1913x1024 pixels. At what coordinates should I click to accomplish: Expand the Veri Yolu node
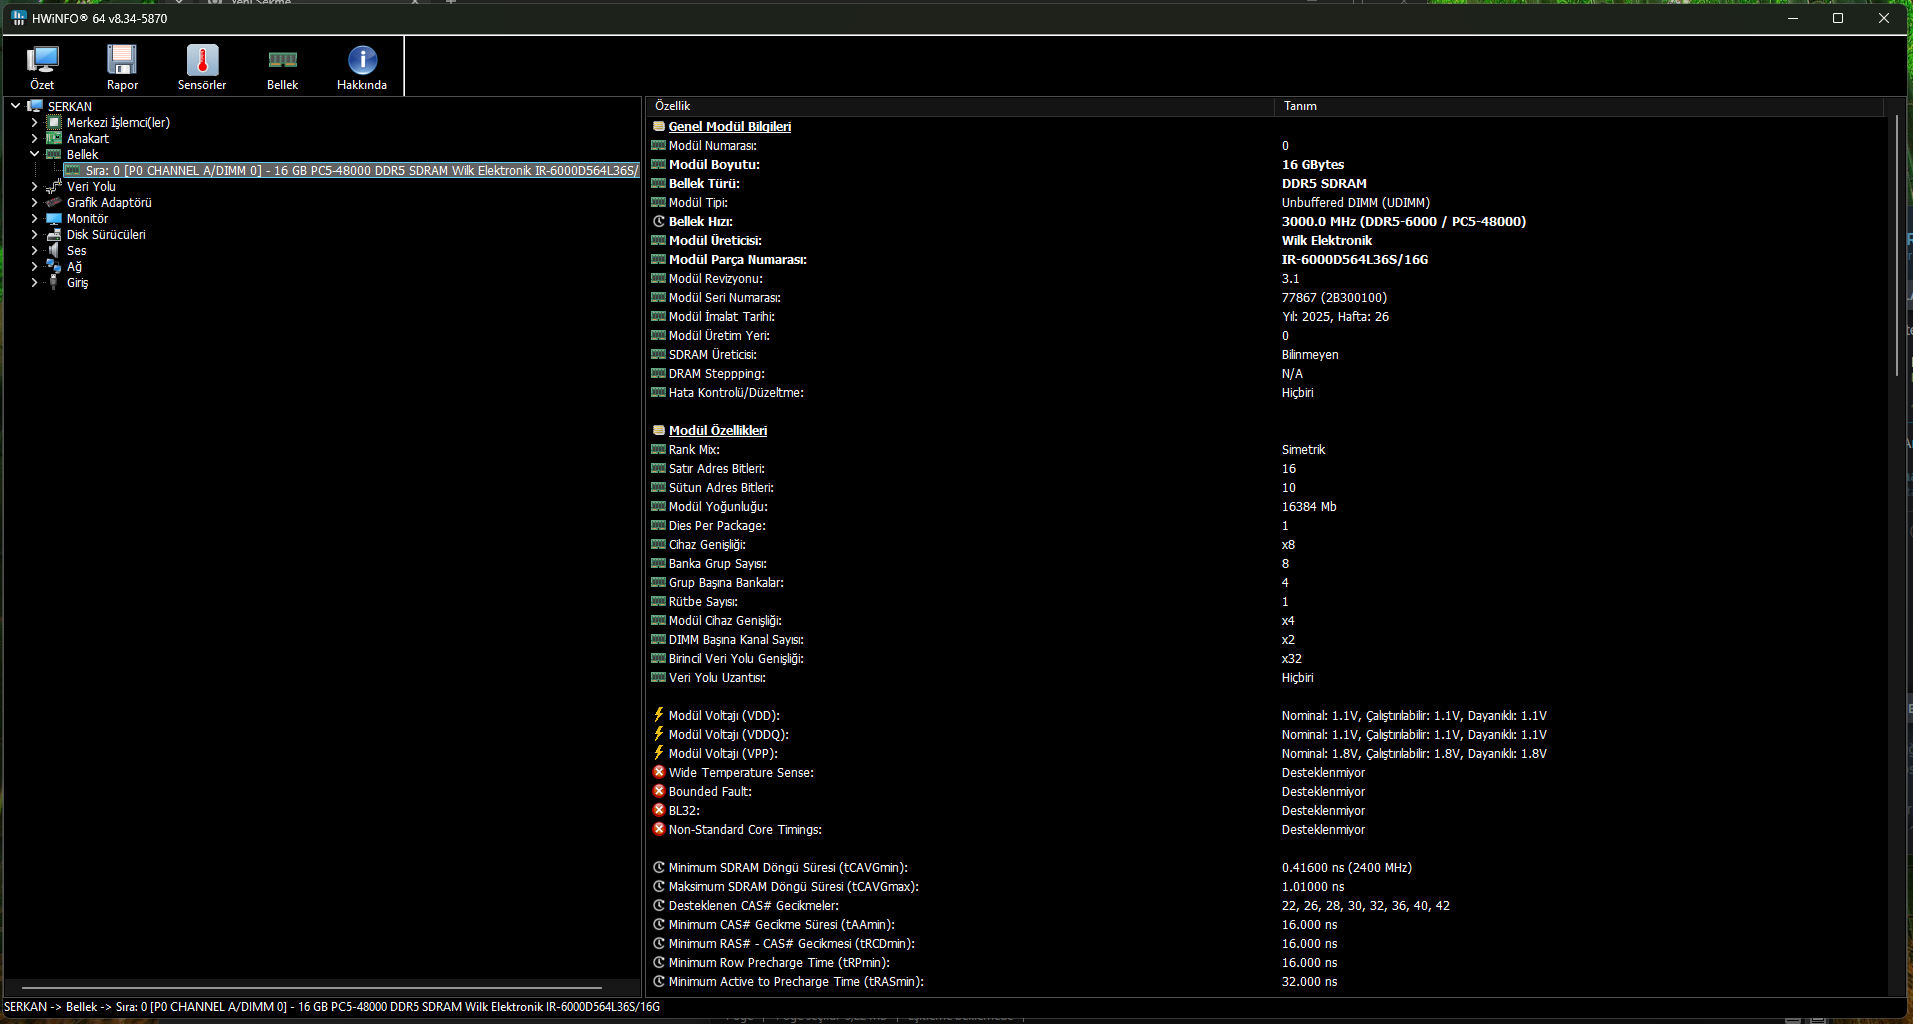[35, 186]
